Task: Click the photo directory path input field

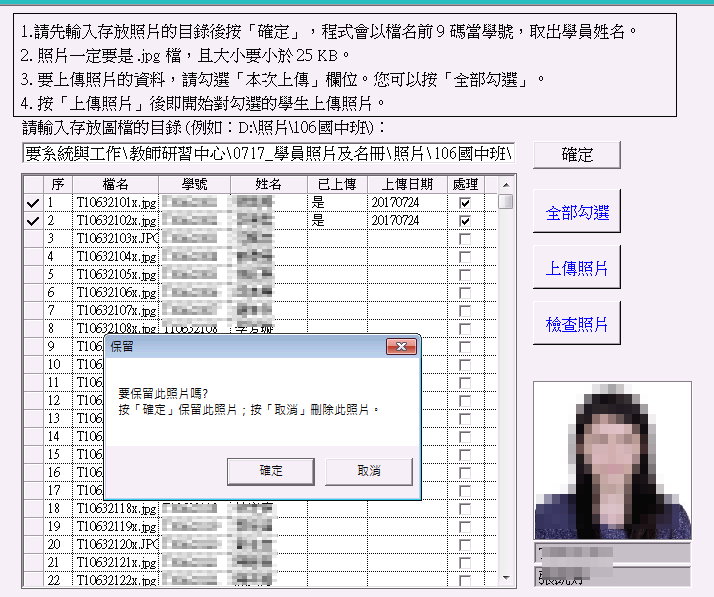Action: (x=268, y=154)
